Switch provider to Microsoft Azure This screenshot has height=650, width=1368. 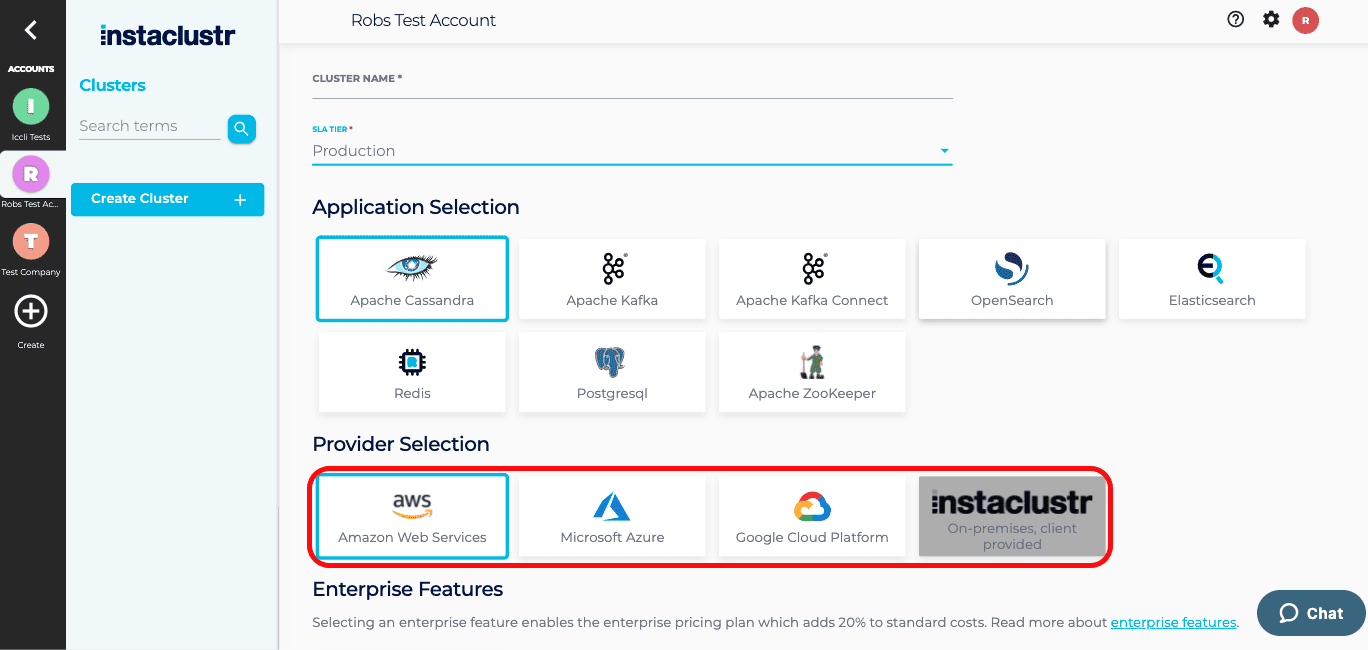[612, 516]
